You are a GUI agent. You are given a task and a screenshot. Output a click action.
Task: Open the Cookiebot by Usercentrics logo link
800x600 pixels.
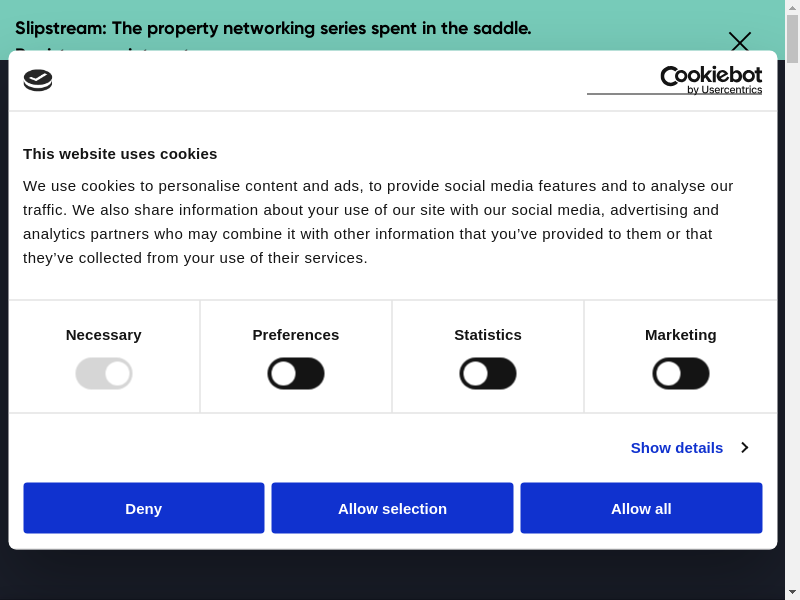tap(675, 80)
